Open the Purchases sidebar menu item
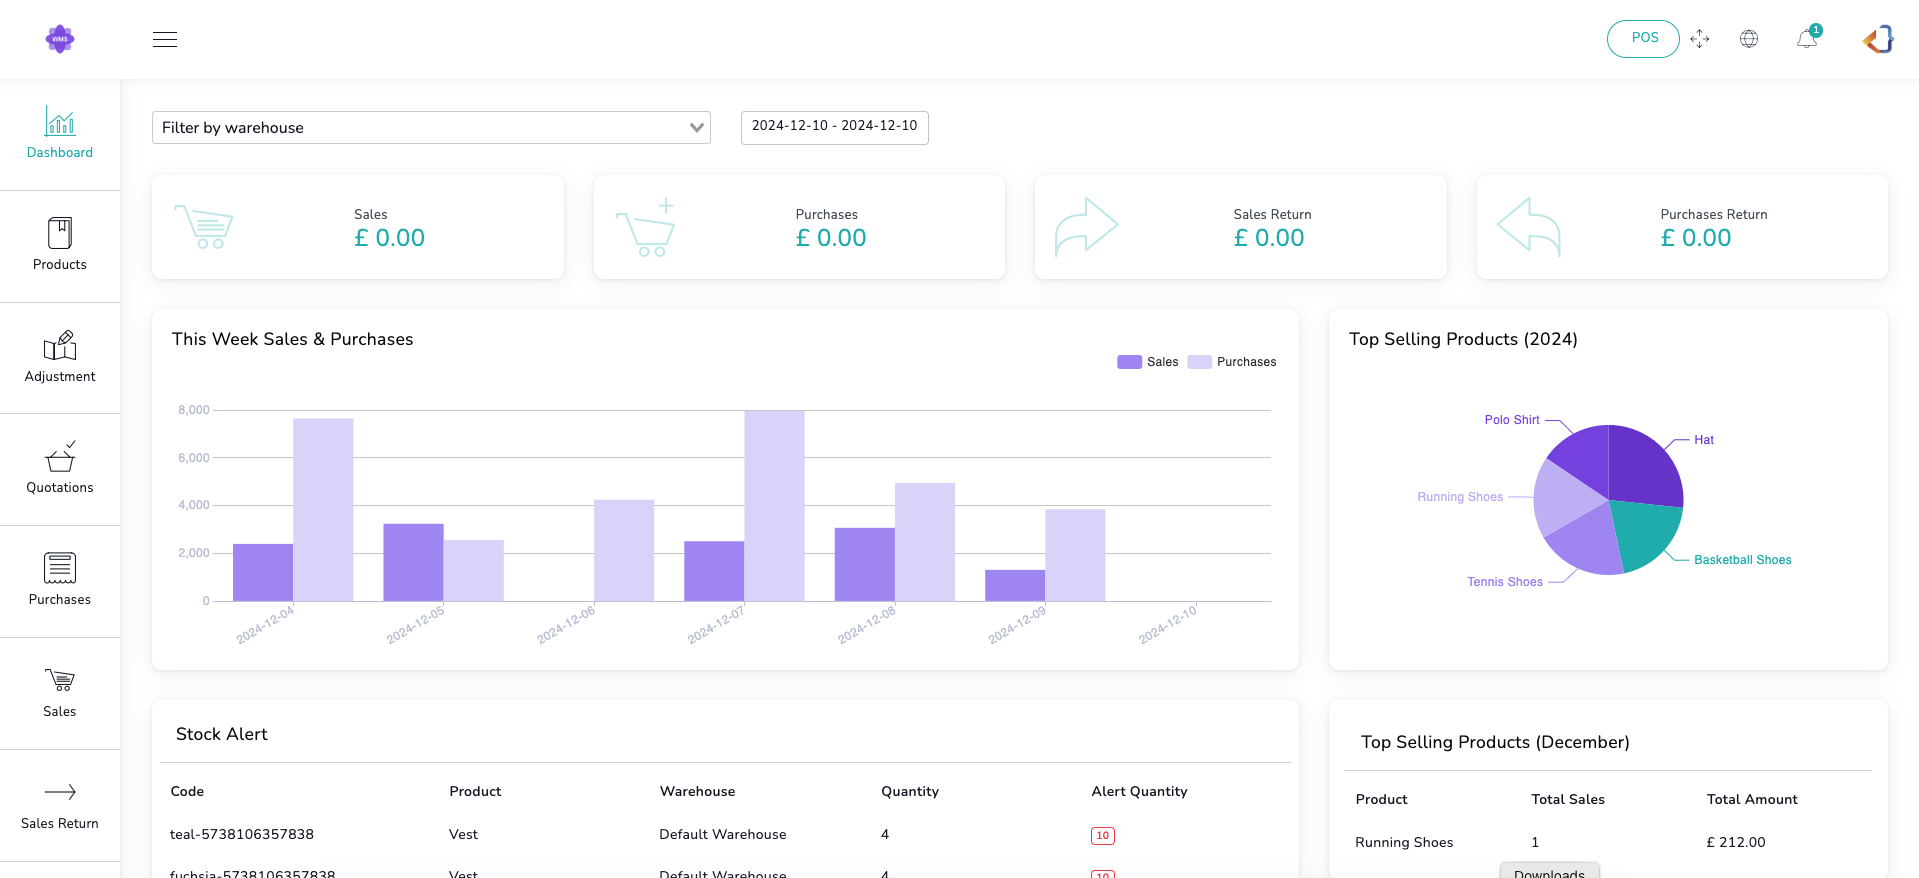Image resolution: width=1919 pixels, height=878 pixels. coord(60,580)
